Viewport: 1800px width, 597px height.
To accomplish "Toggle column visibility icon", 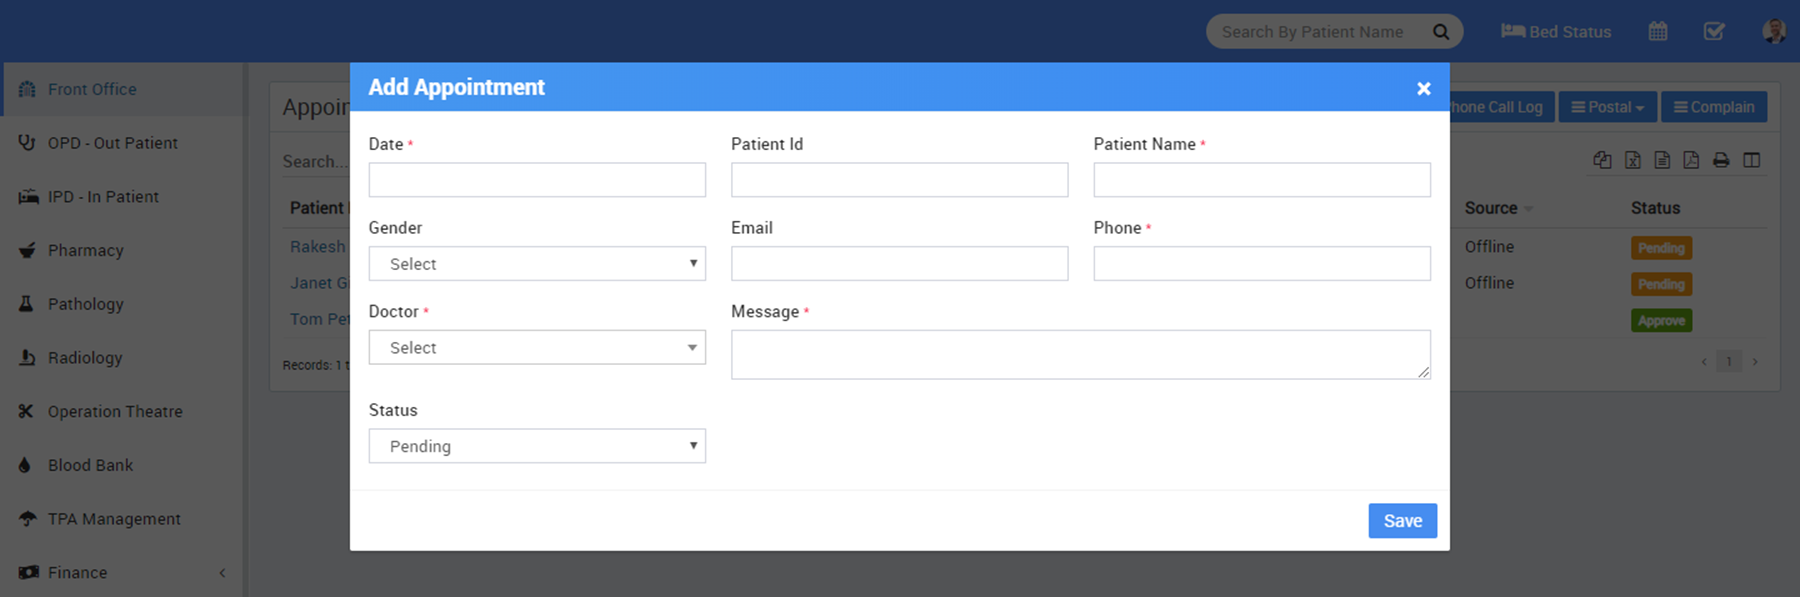I will click(x=1751, y=160).
